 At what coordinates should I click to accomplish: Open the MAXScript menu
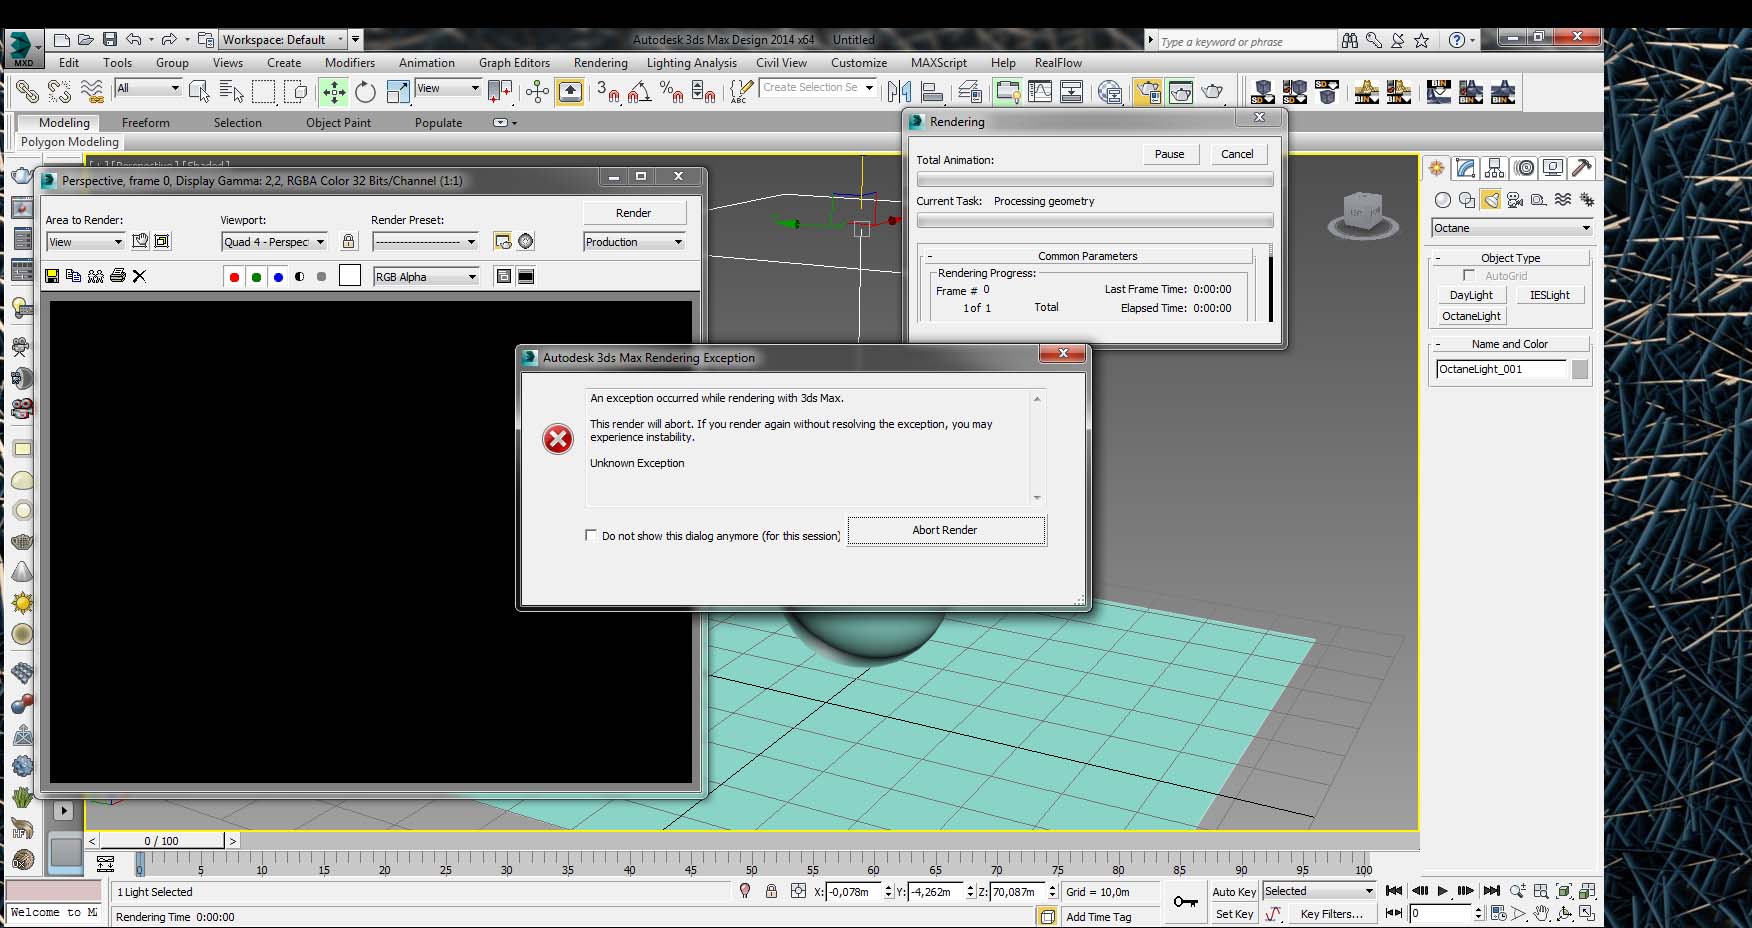[x=939, y=63]
